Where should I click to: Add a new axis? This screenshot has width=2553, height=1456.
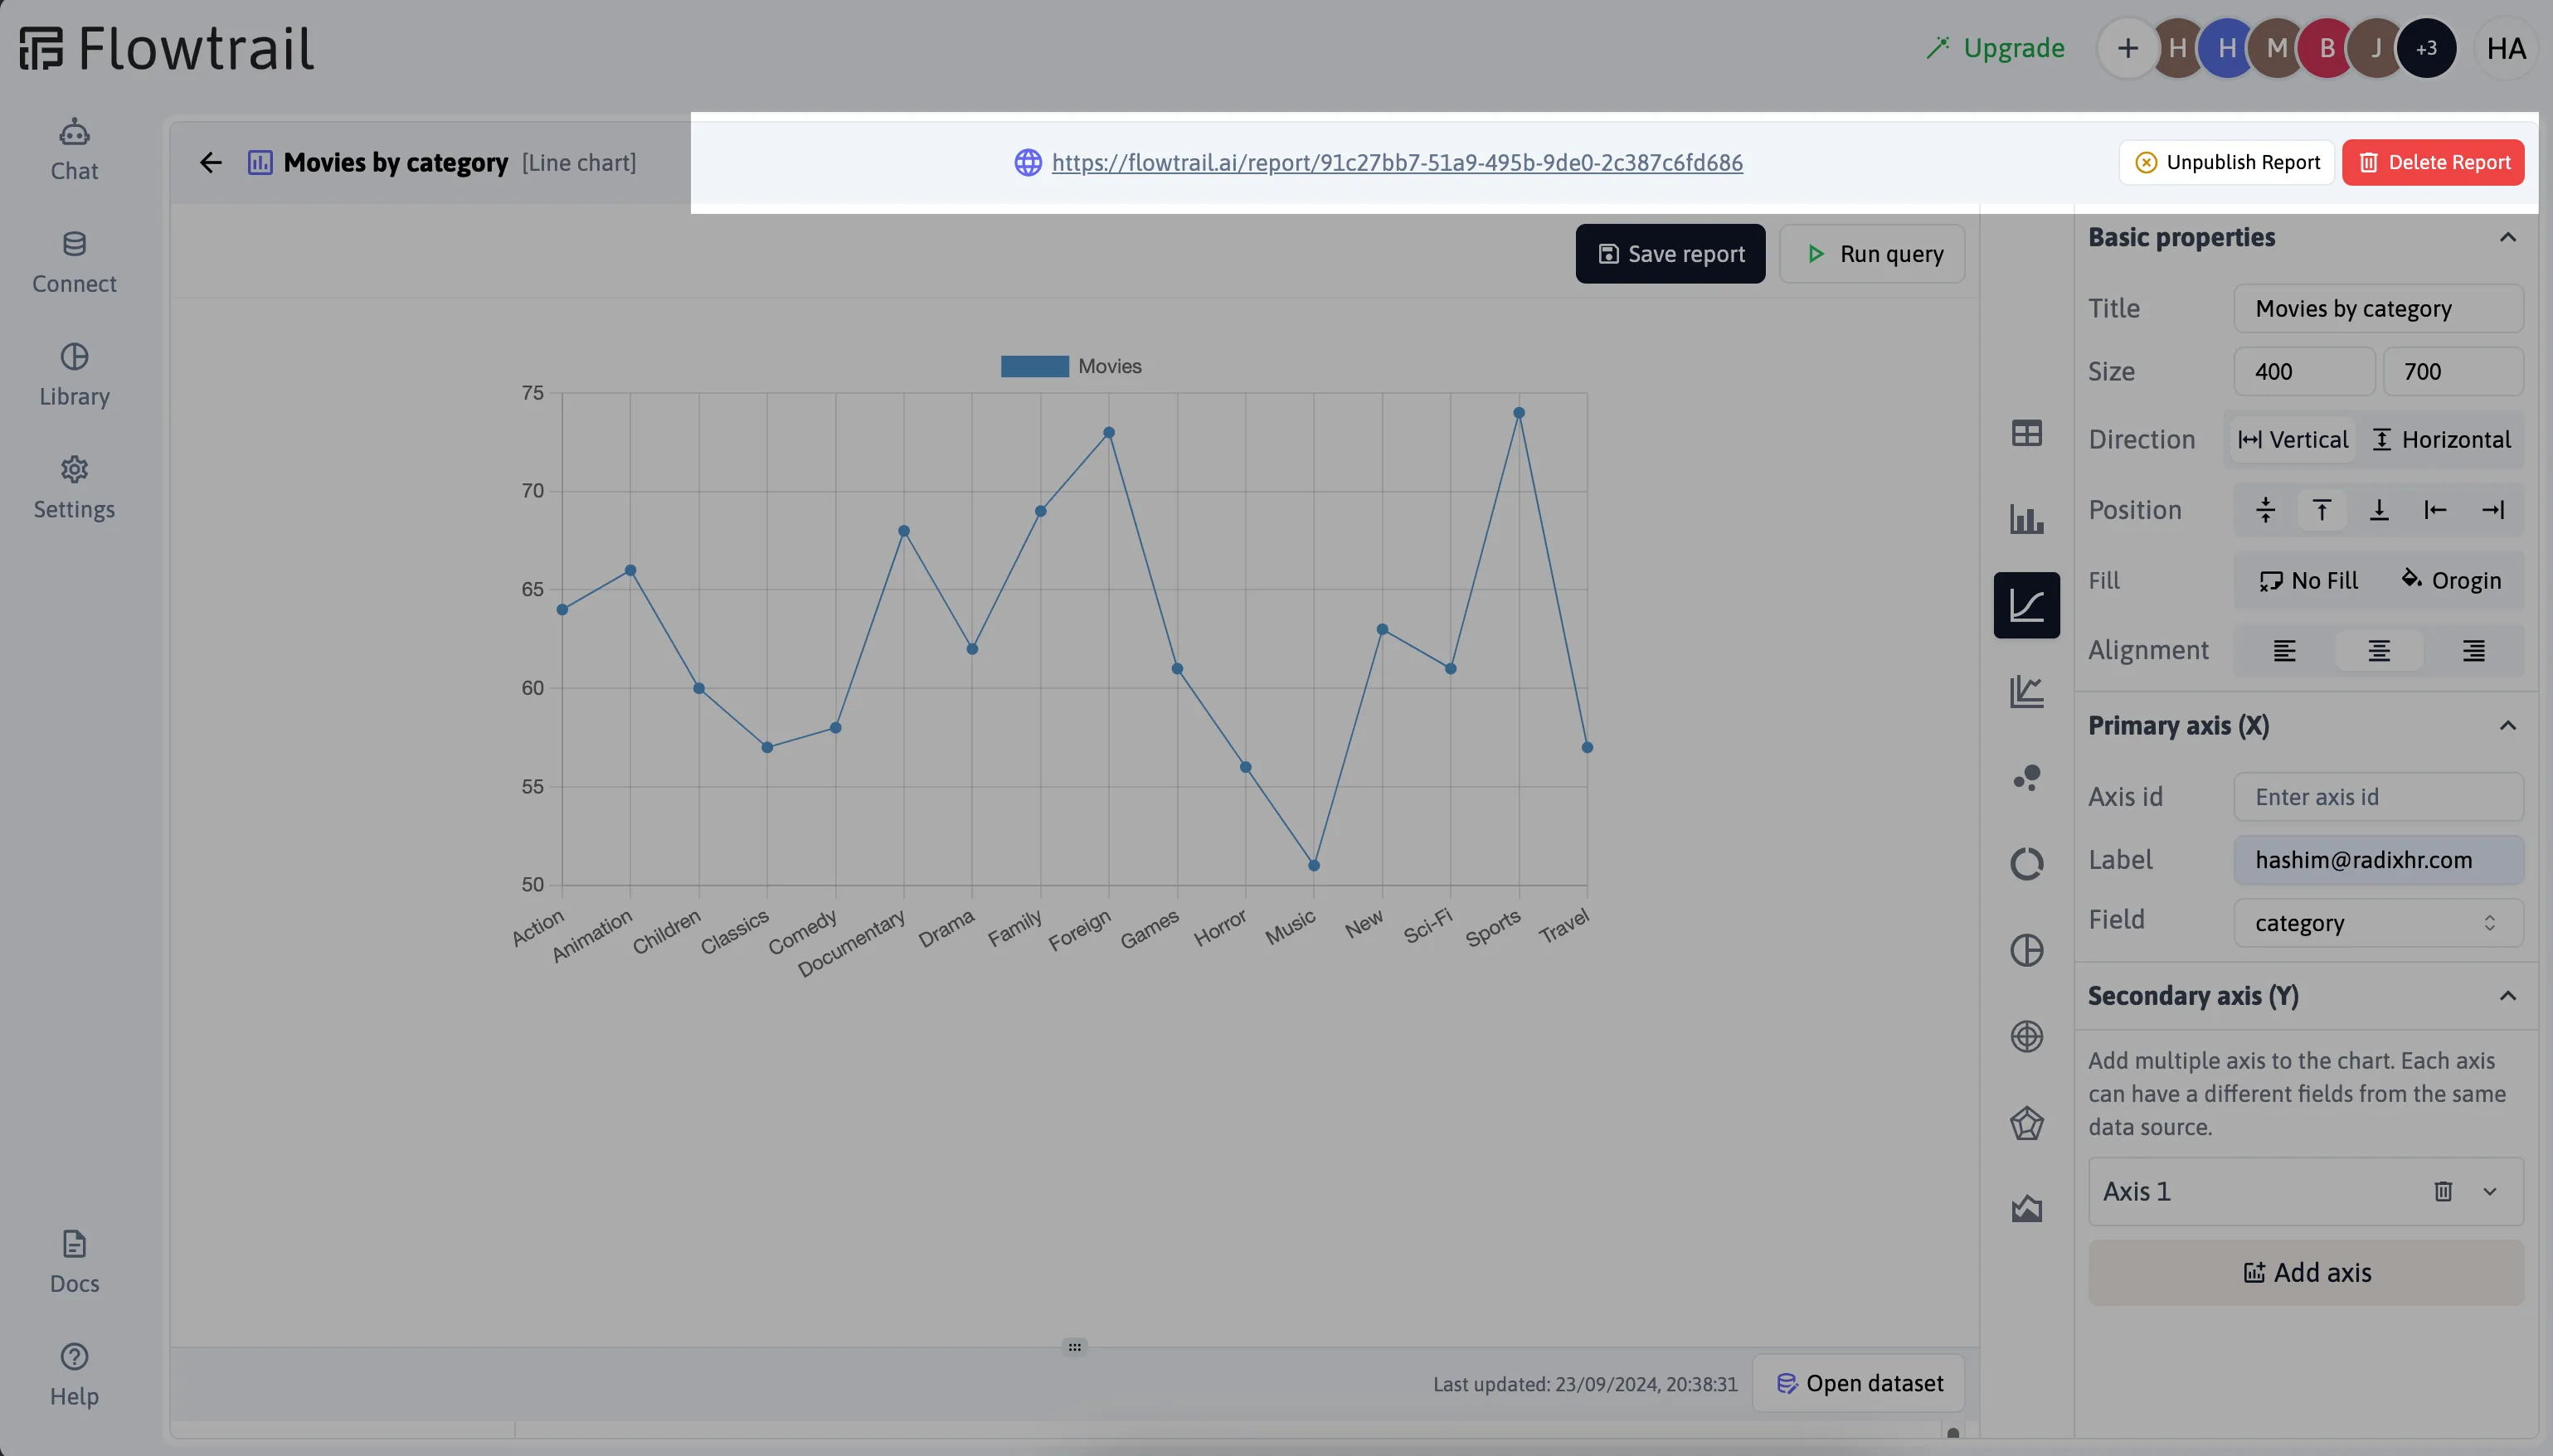2305,1272
